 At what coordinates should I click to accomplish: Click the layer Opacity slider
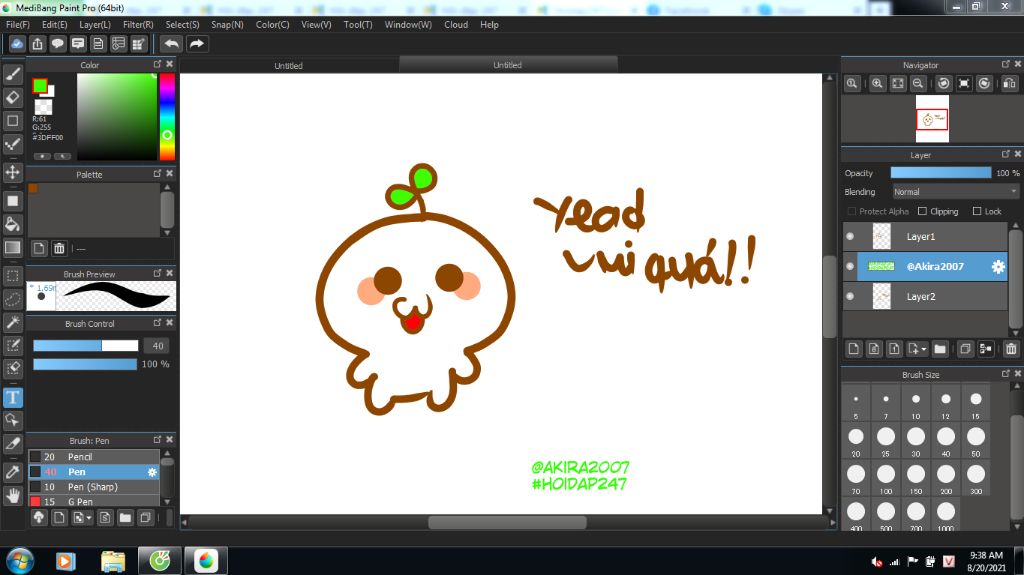tap(940, 172)
